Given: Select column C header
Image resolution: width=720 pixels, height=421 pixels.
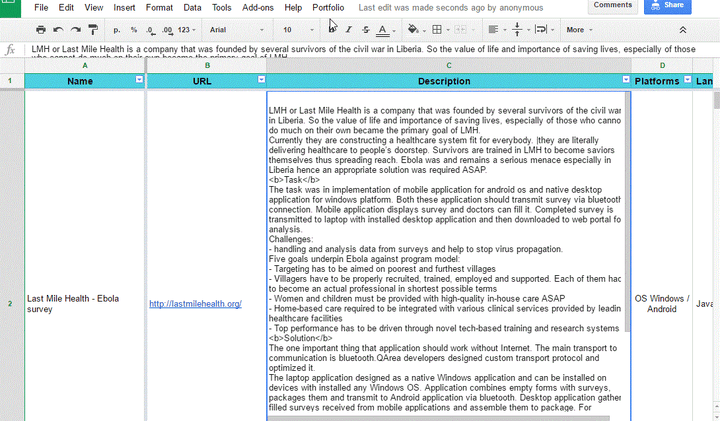Looking at the screenshot, I should tap(449, 65).
